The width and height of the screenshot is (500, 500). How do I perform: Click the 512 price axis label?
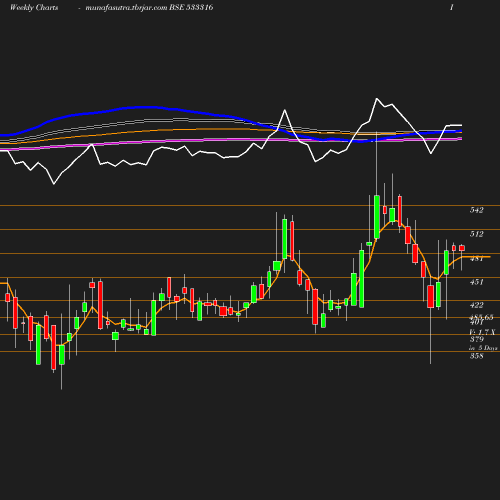[476, 234]
